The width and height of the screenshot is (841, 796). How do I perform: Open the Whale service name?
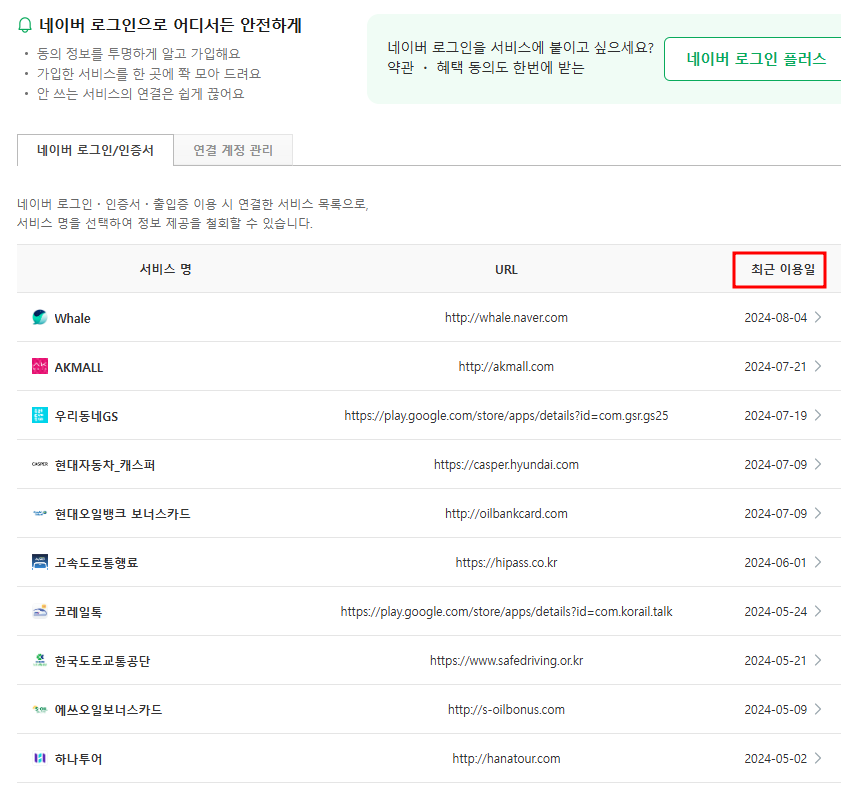[x=72, y=318]
